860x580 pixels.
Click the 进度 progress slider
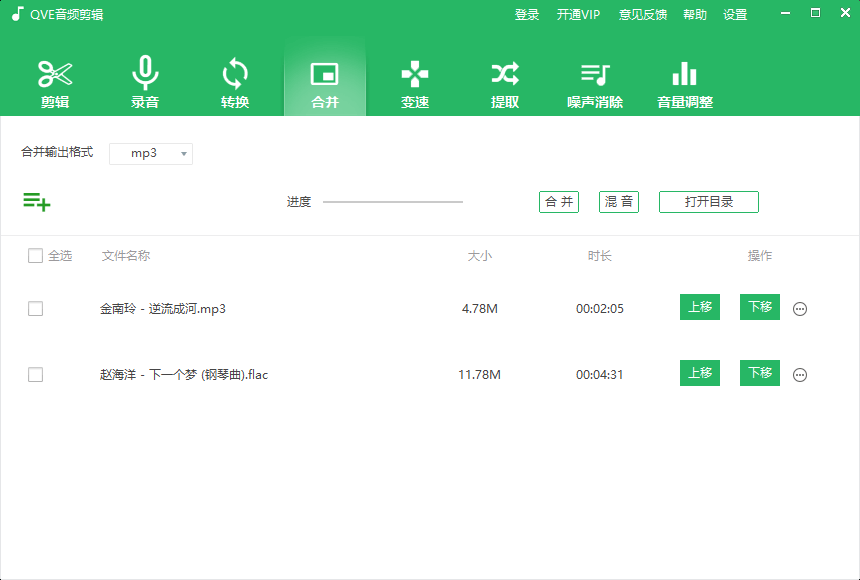tap(392, 201)
